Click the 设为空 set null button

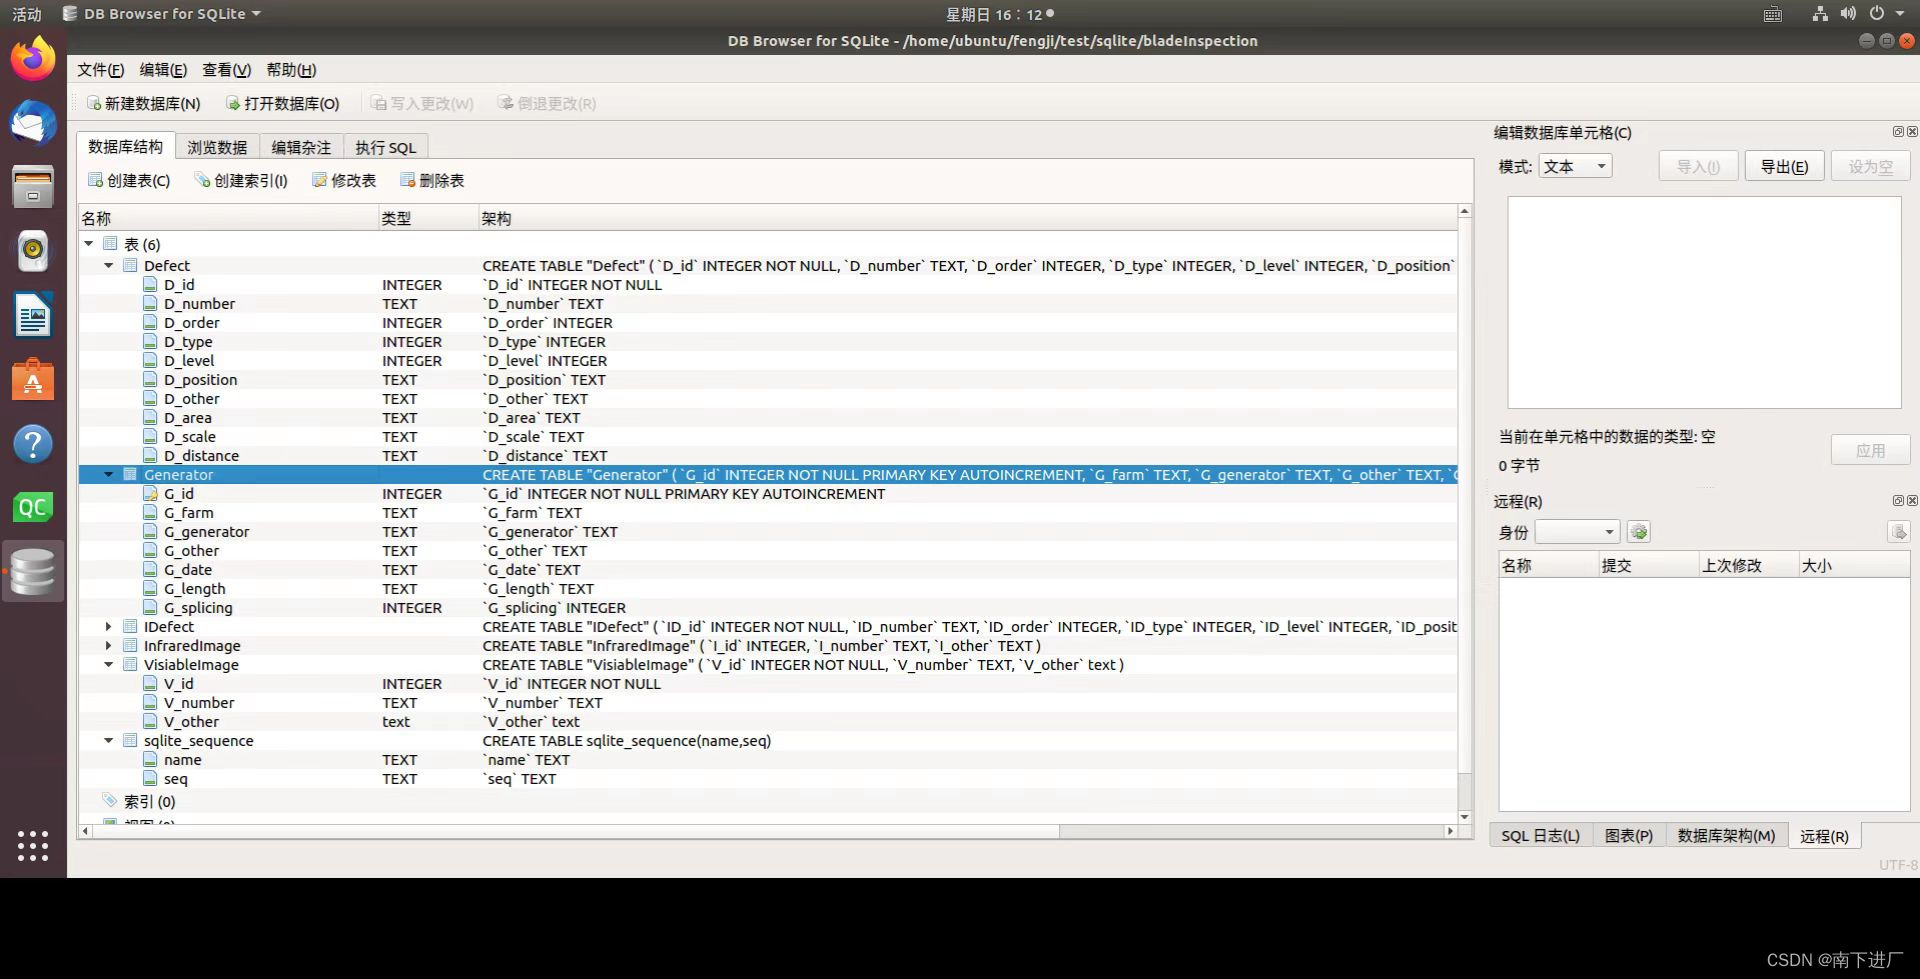tap(1870, 166)
